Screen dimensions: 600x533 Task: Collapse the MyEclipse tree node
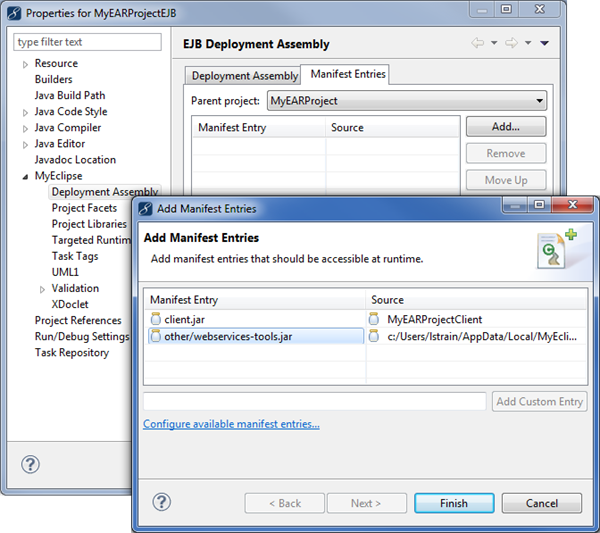[26, 176]
